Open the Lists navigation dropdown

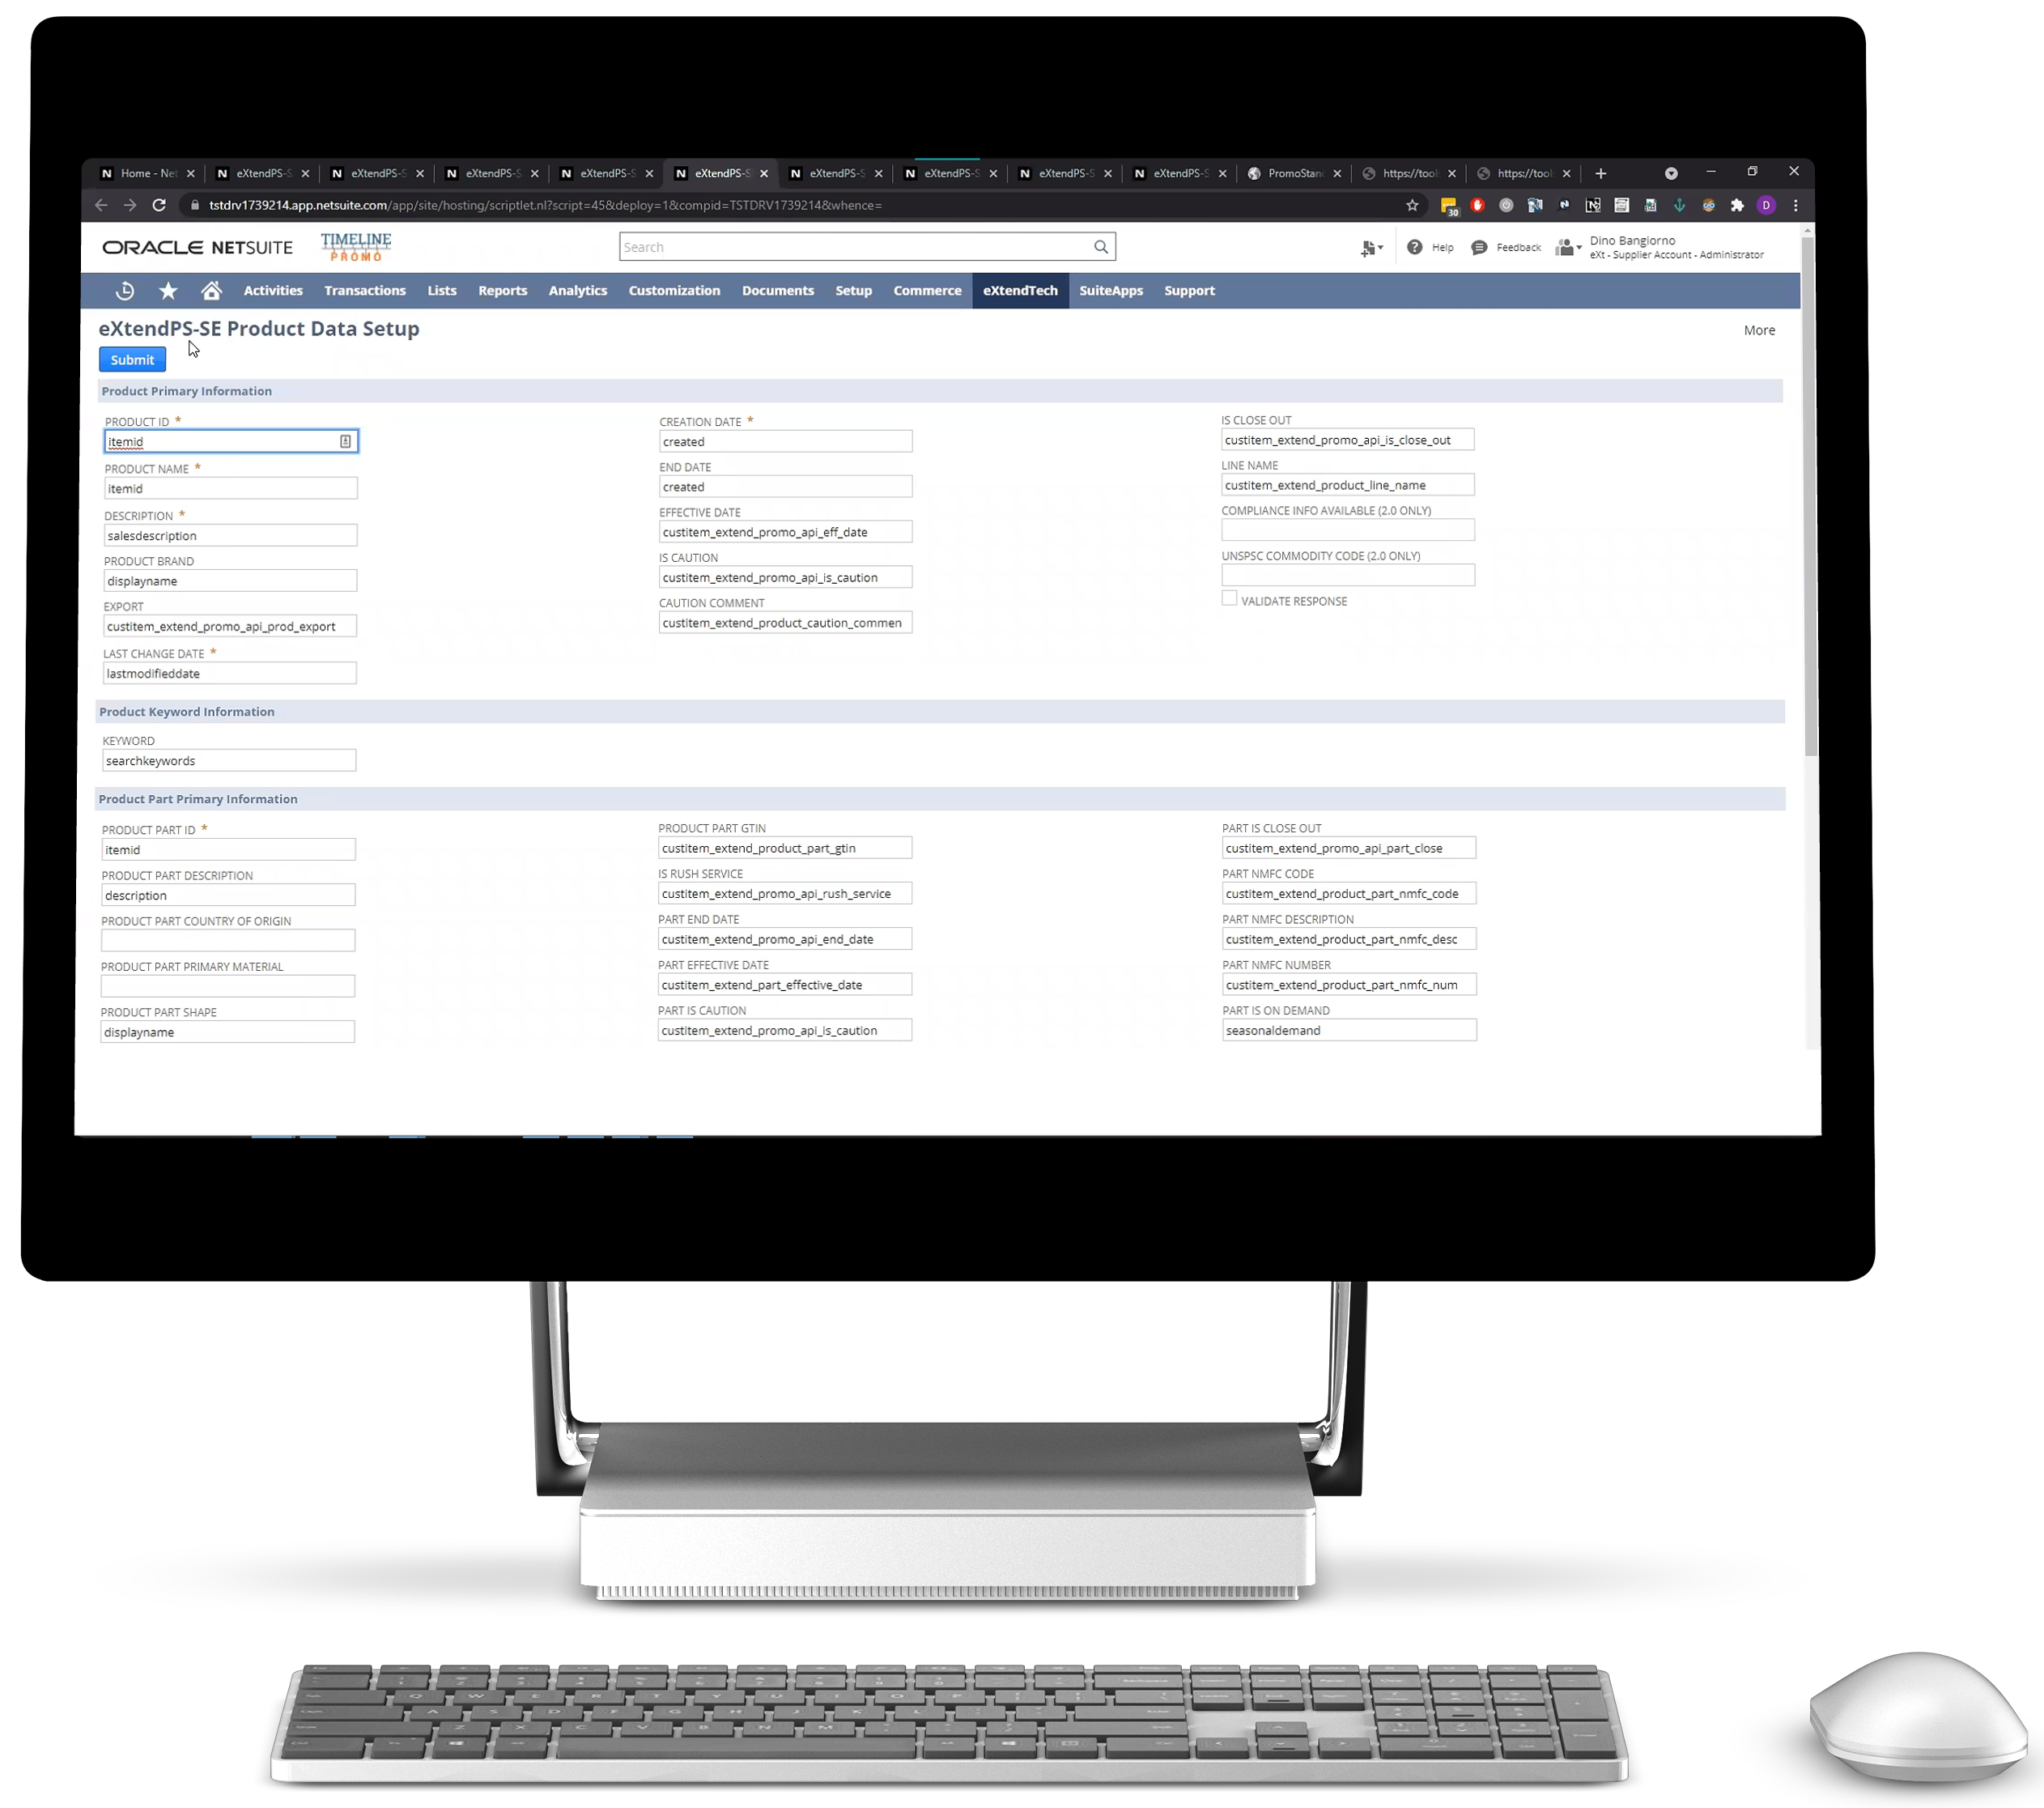[441, 290]
